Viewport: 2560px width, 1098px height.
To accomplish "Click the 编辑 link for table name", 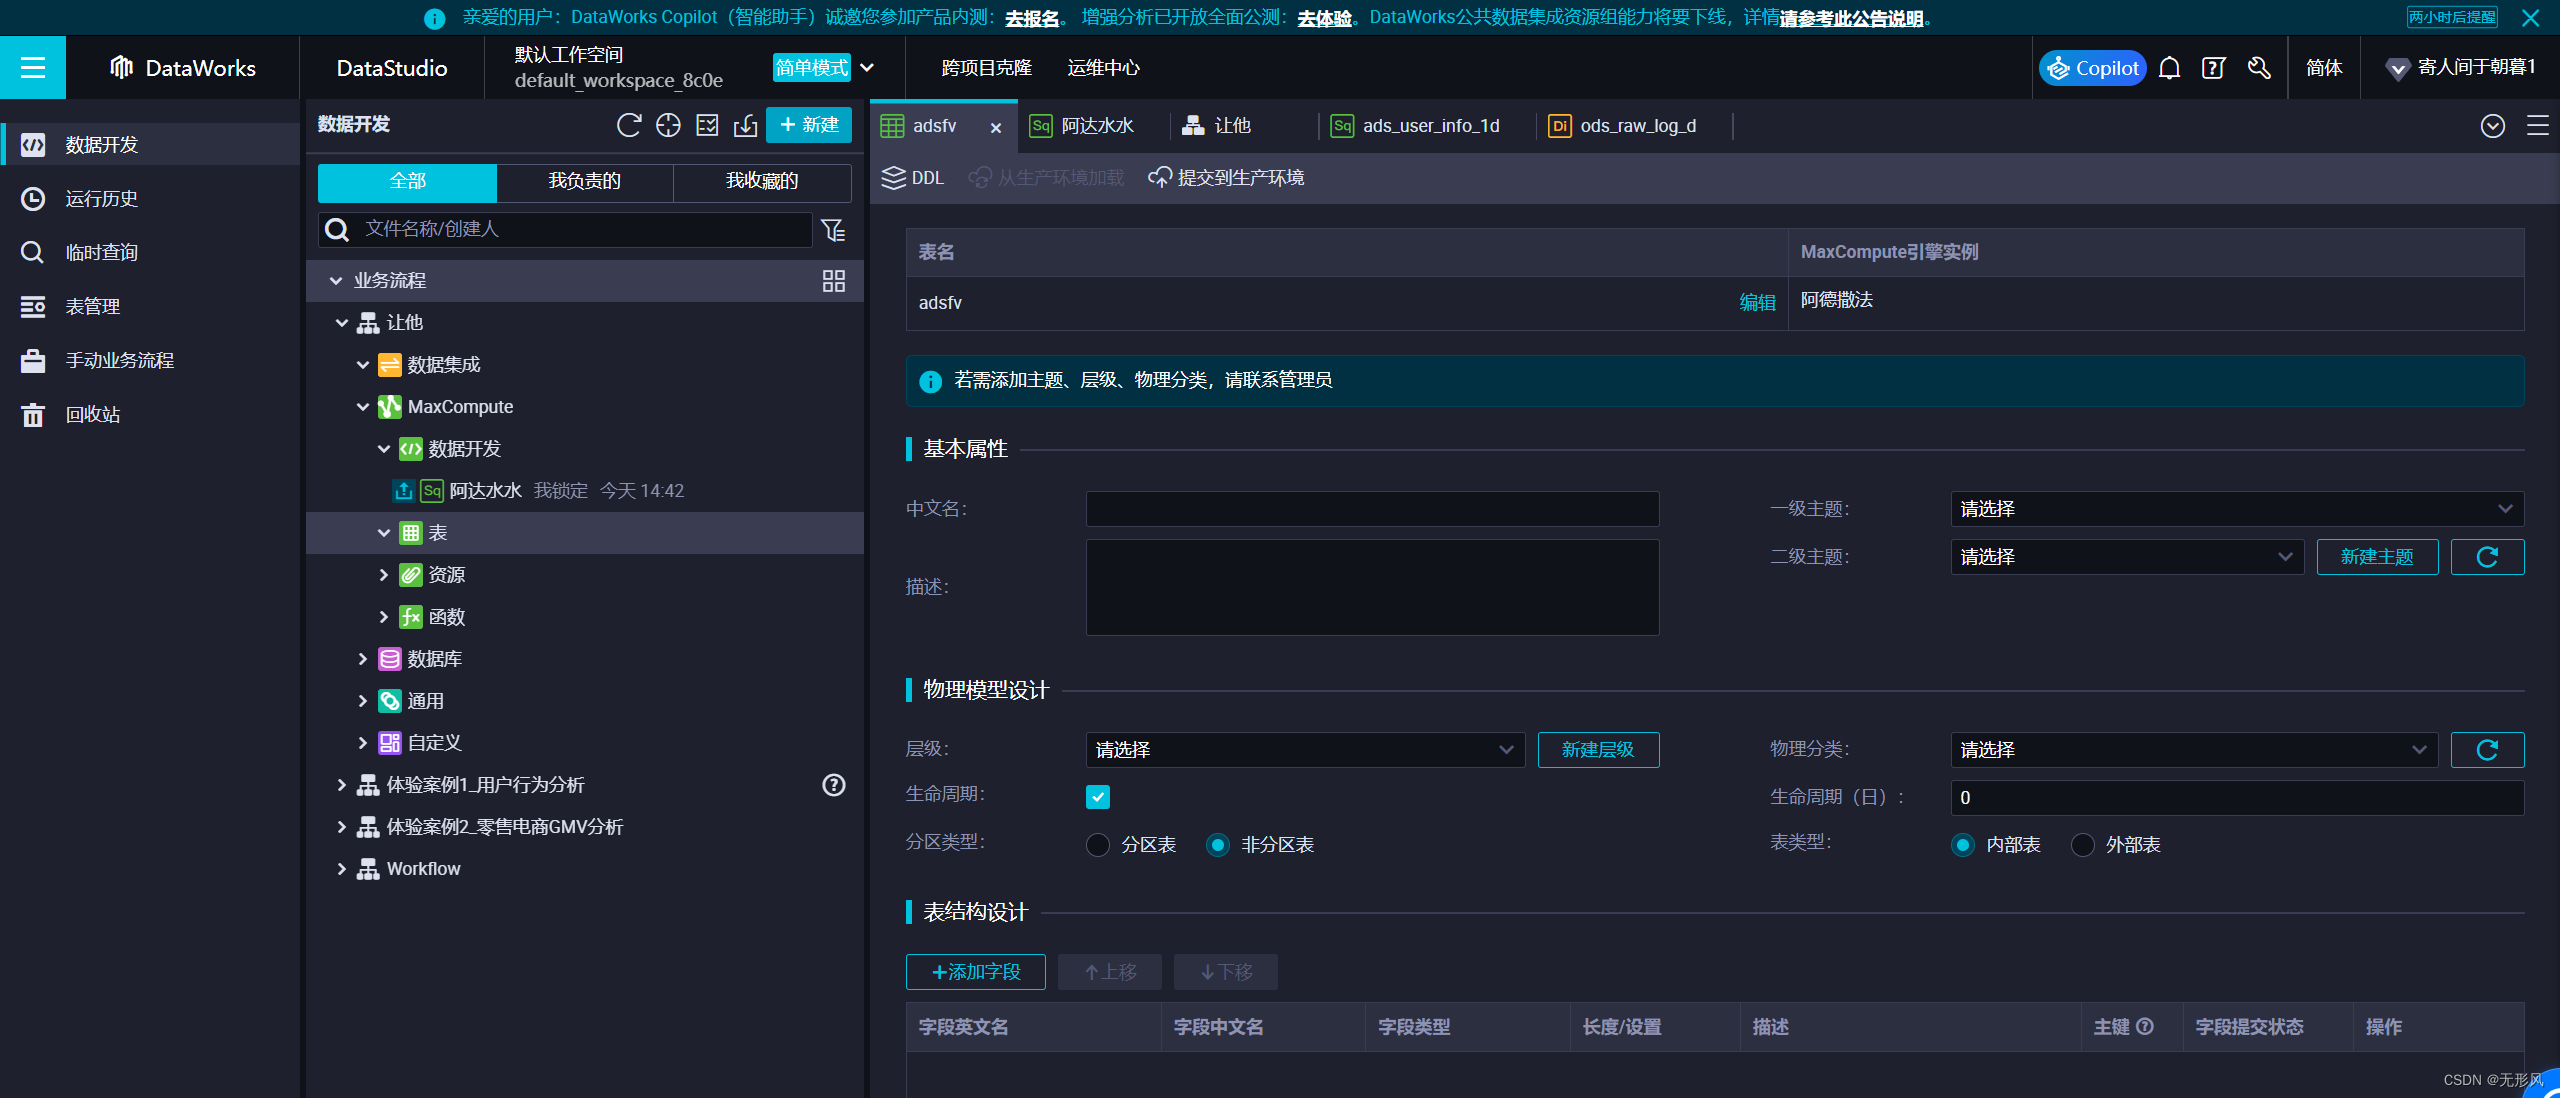I will 1757,302.
